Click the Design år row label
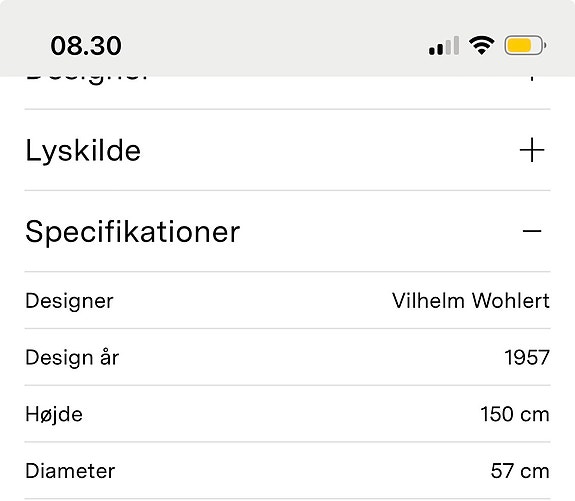 pos(72,358)
